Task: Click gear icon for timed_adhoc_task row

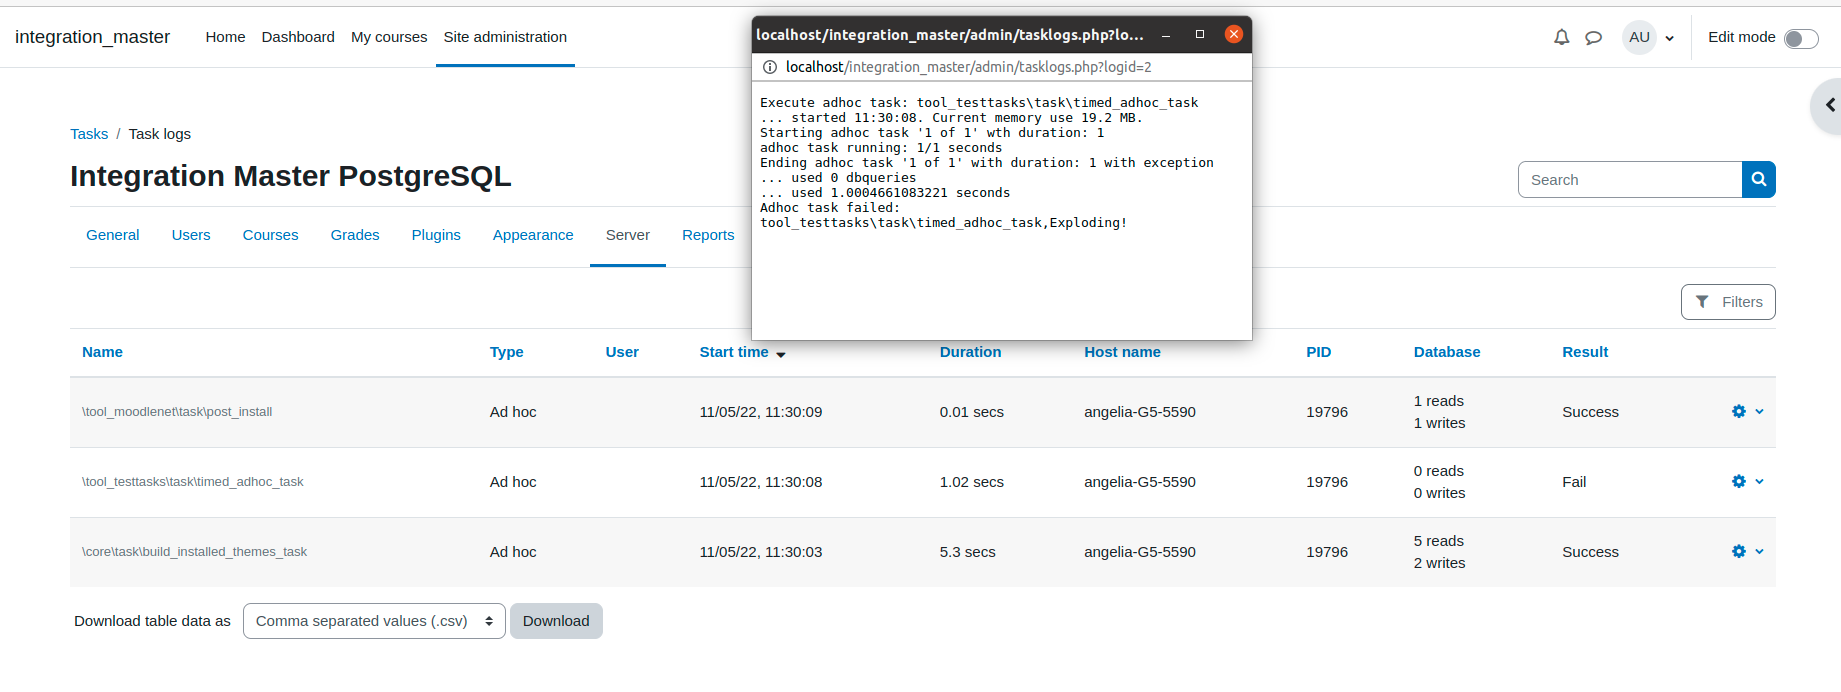Action: pyautogui.click(x=1739, y=481)
